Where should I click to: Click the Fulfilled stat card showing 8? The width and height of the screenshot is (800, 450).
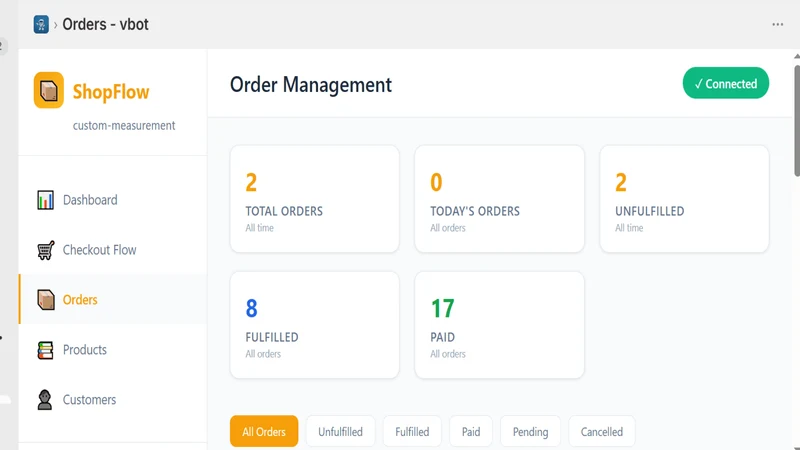(x=315, y=325)
